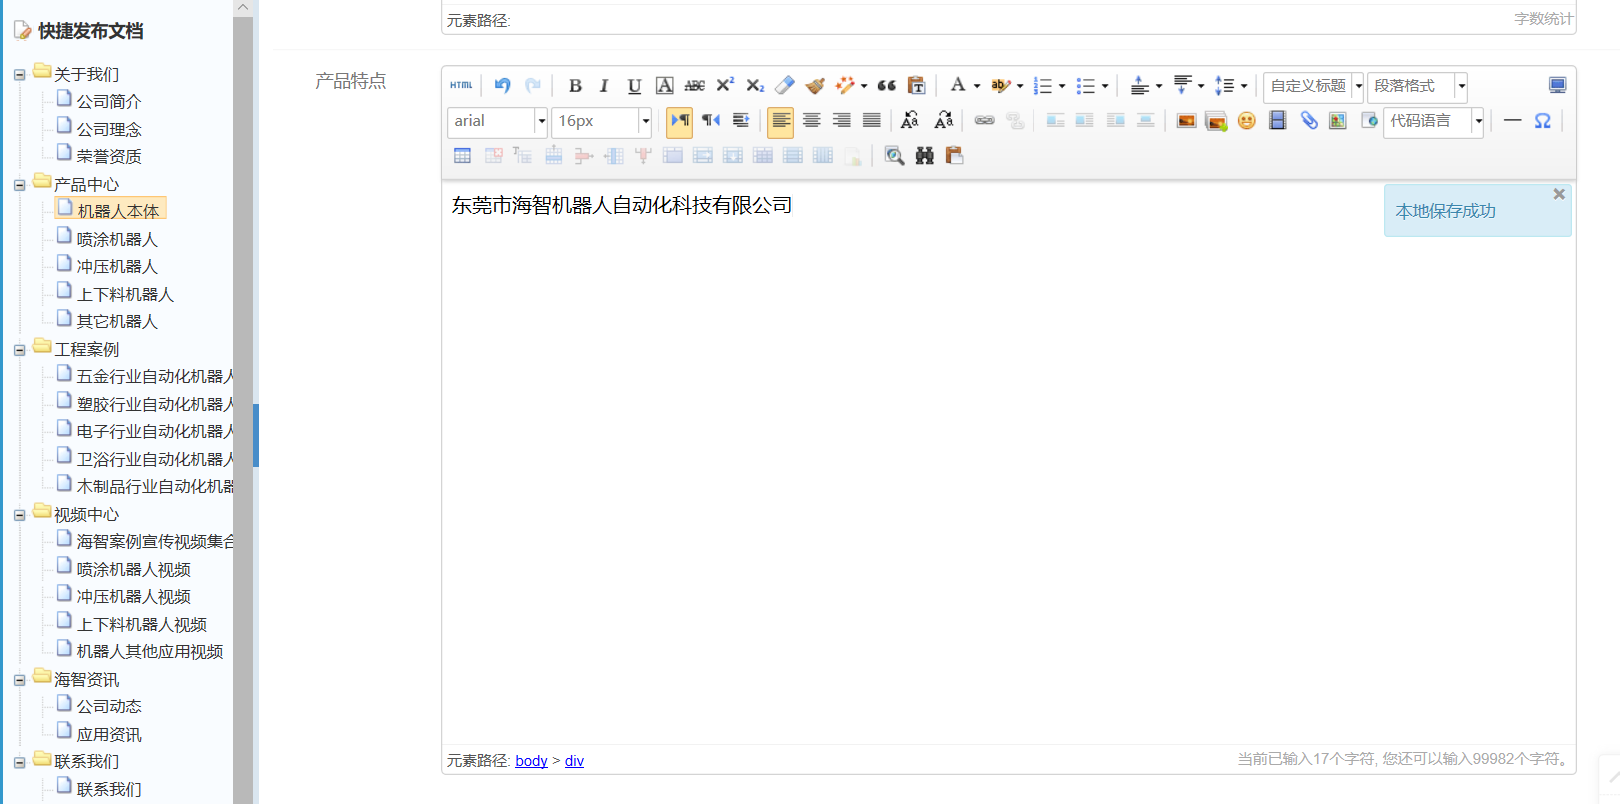
Task: Switch to HTML source mode
Action: pos(461,85)
